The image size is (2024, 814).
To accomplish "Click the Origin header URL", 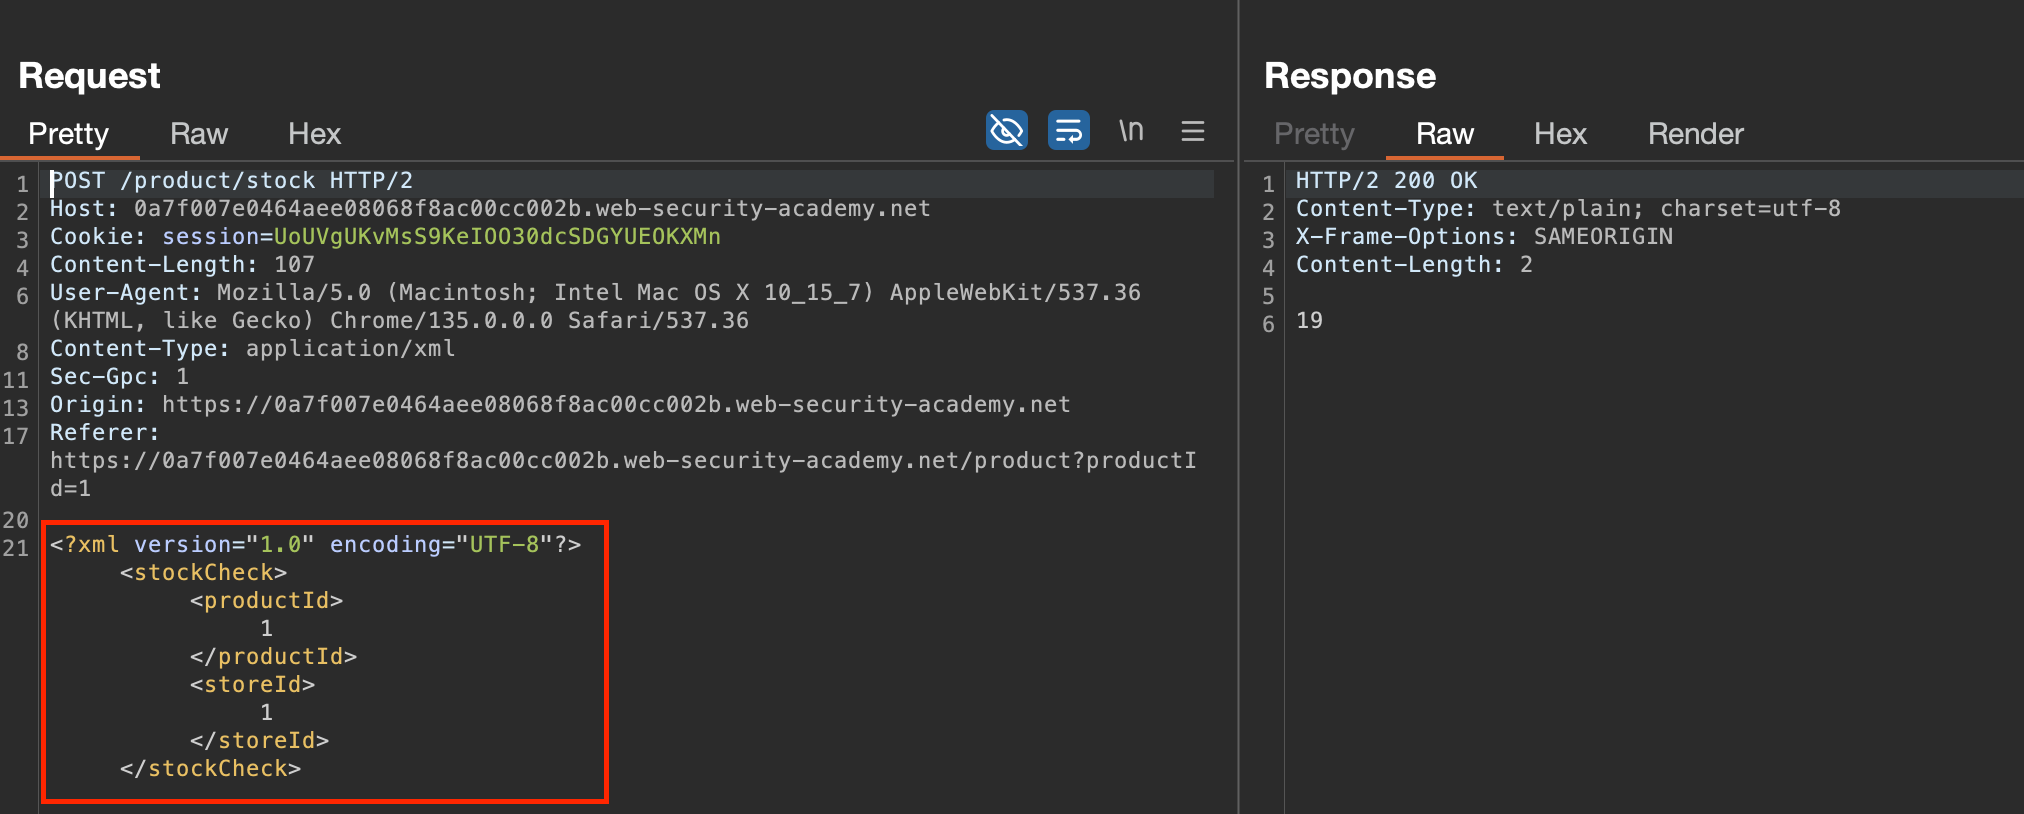I will click(x=616, y=405).
